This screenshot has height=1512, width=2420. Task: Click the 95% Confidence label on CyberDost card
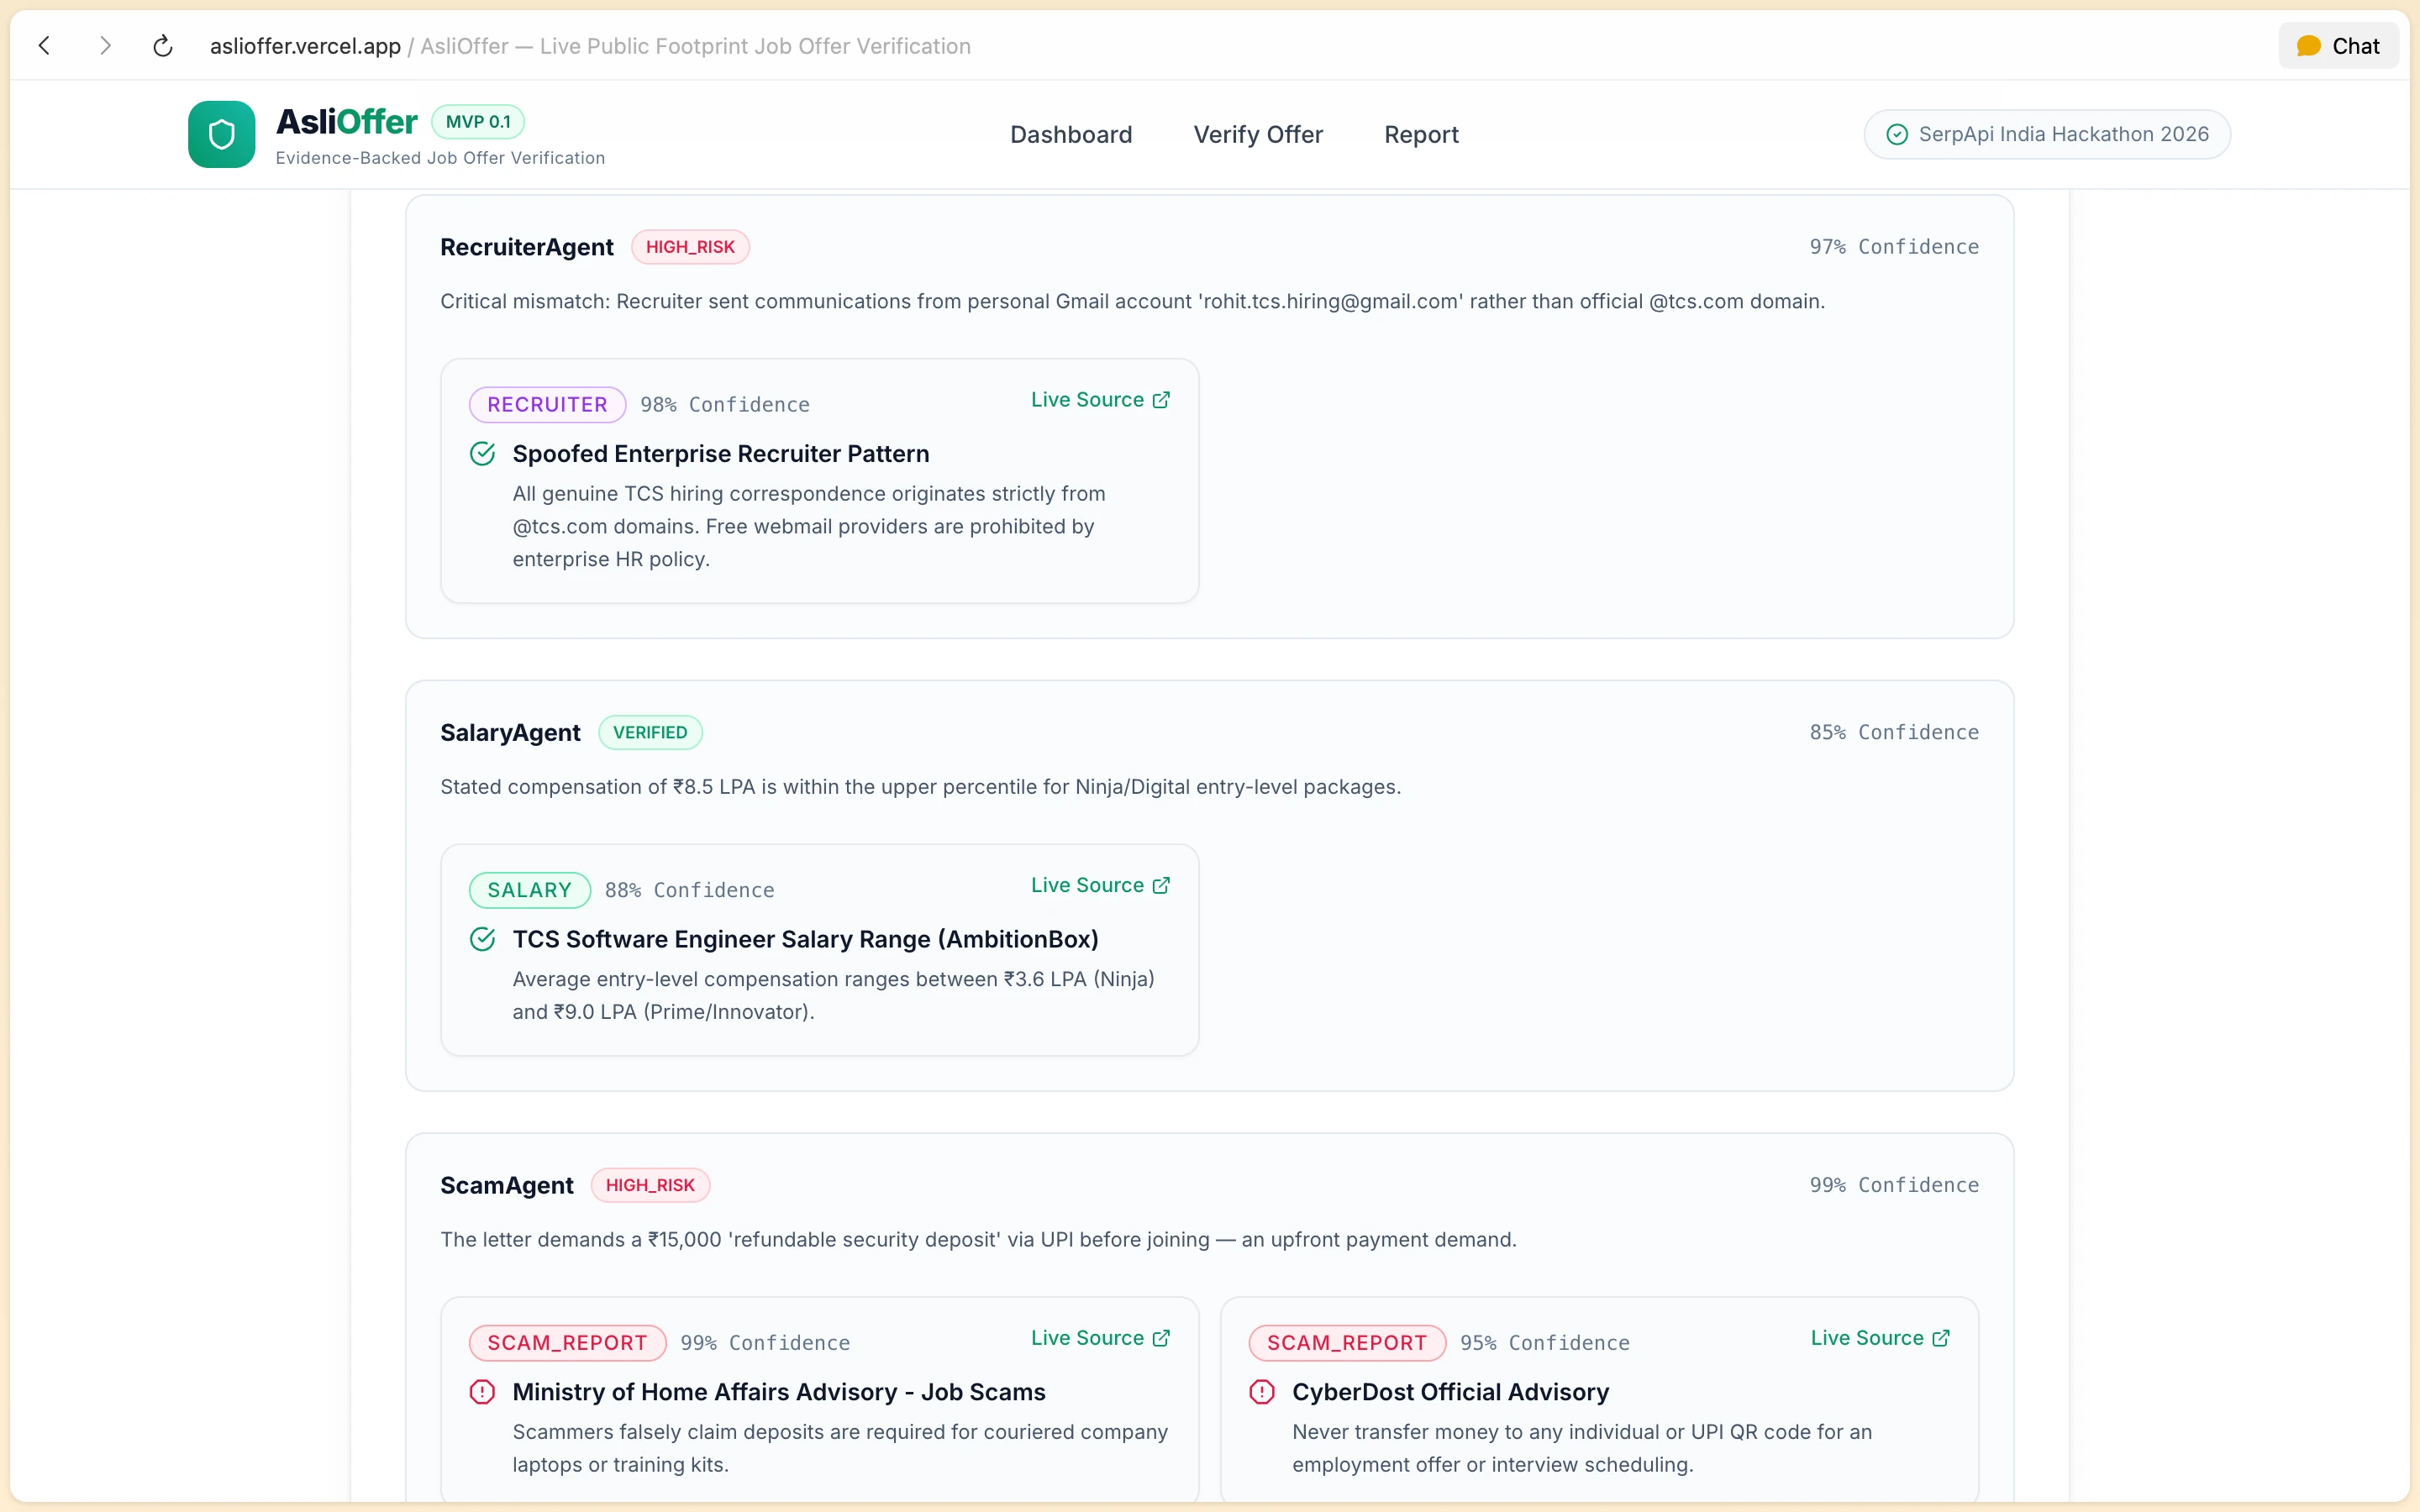[x=1545, y=1344]
